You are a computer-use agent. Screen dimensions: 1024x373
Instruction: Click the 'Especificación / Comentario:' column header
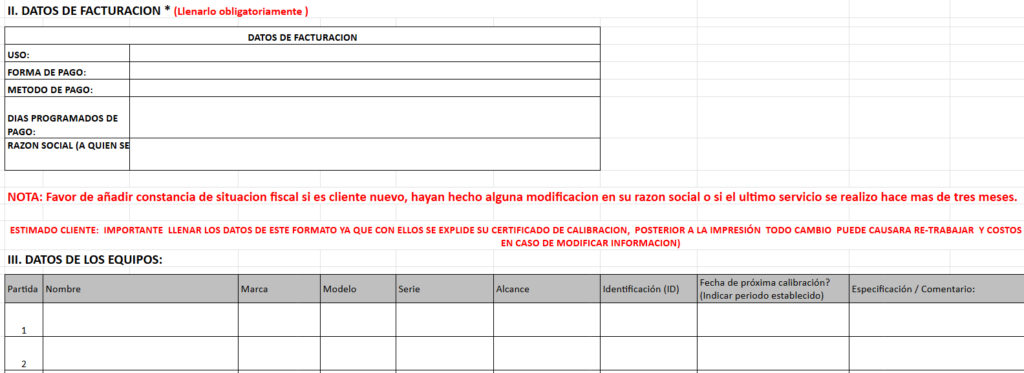[936, 289]
